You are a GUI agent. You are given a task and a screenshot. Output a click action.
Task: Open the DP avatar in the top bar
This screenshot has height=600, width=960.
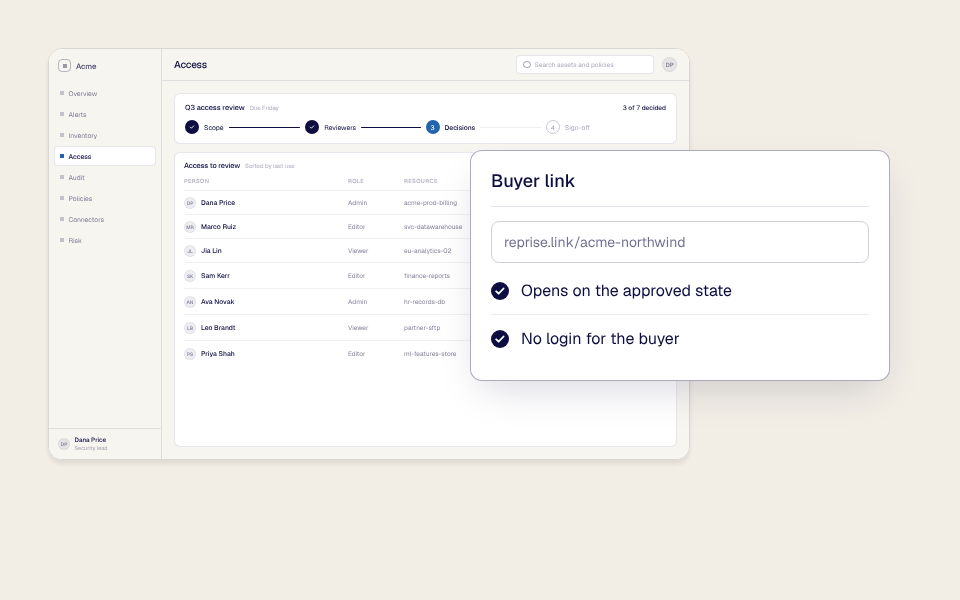pos(669,64)
